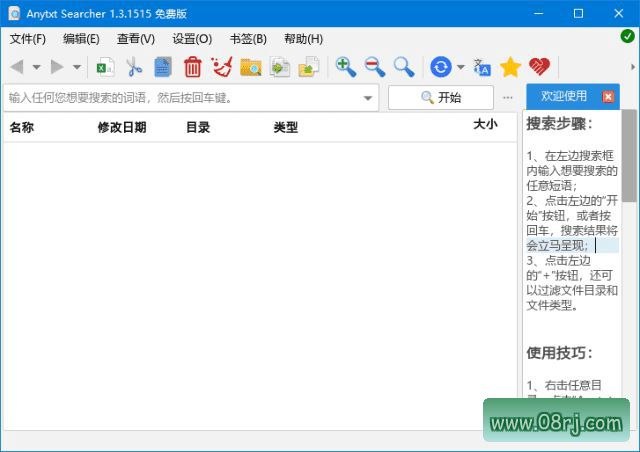Image resolution: width=640 pixels, height=452 pixels.
Task: Select the 欢迎使用 tab
Action: point(564,96)
